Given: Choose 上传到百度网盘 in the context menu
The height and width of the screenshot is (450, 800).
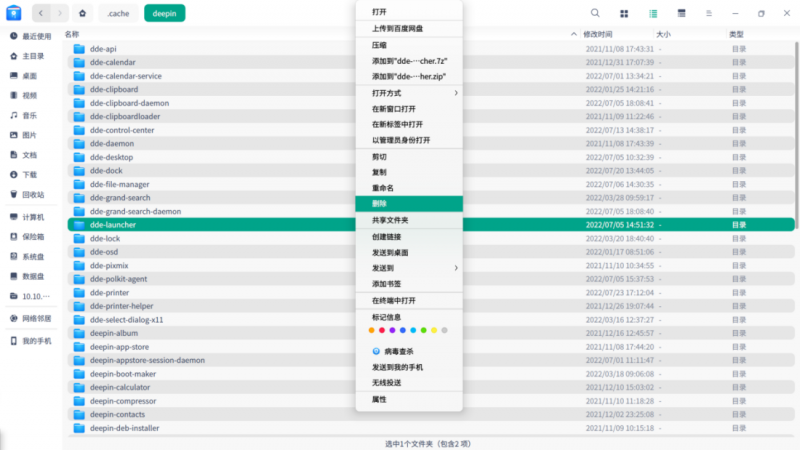Looking at the screenshot, I should pos(409,29).
